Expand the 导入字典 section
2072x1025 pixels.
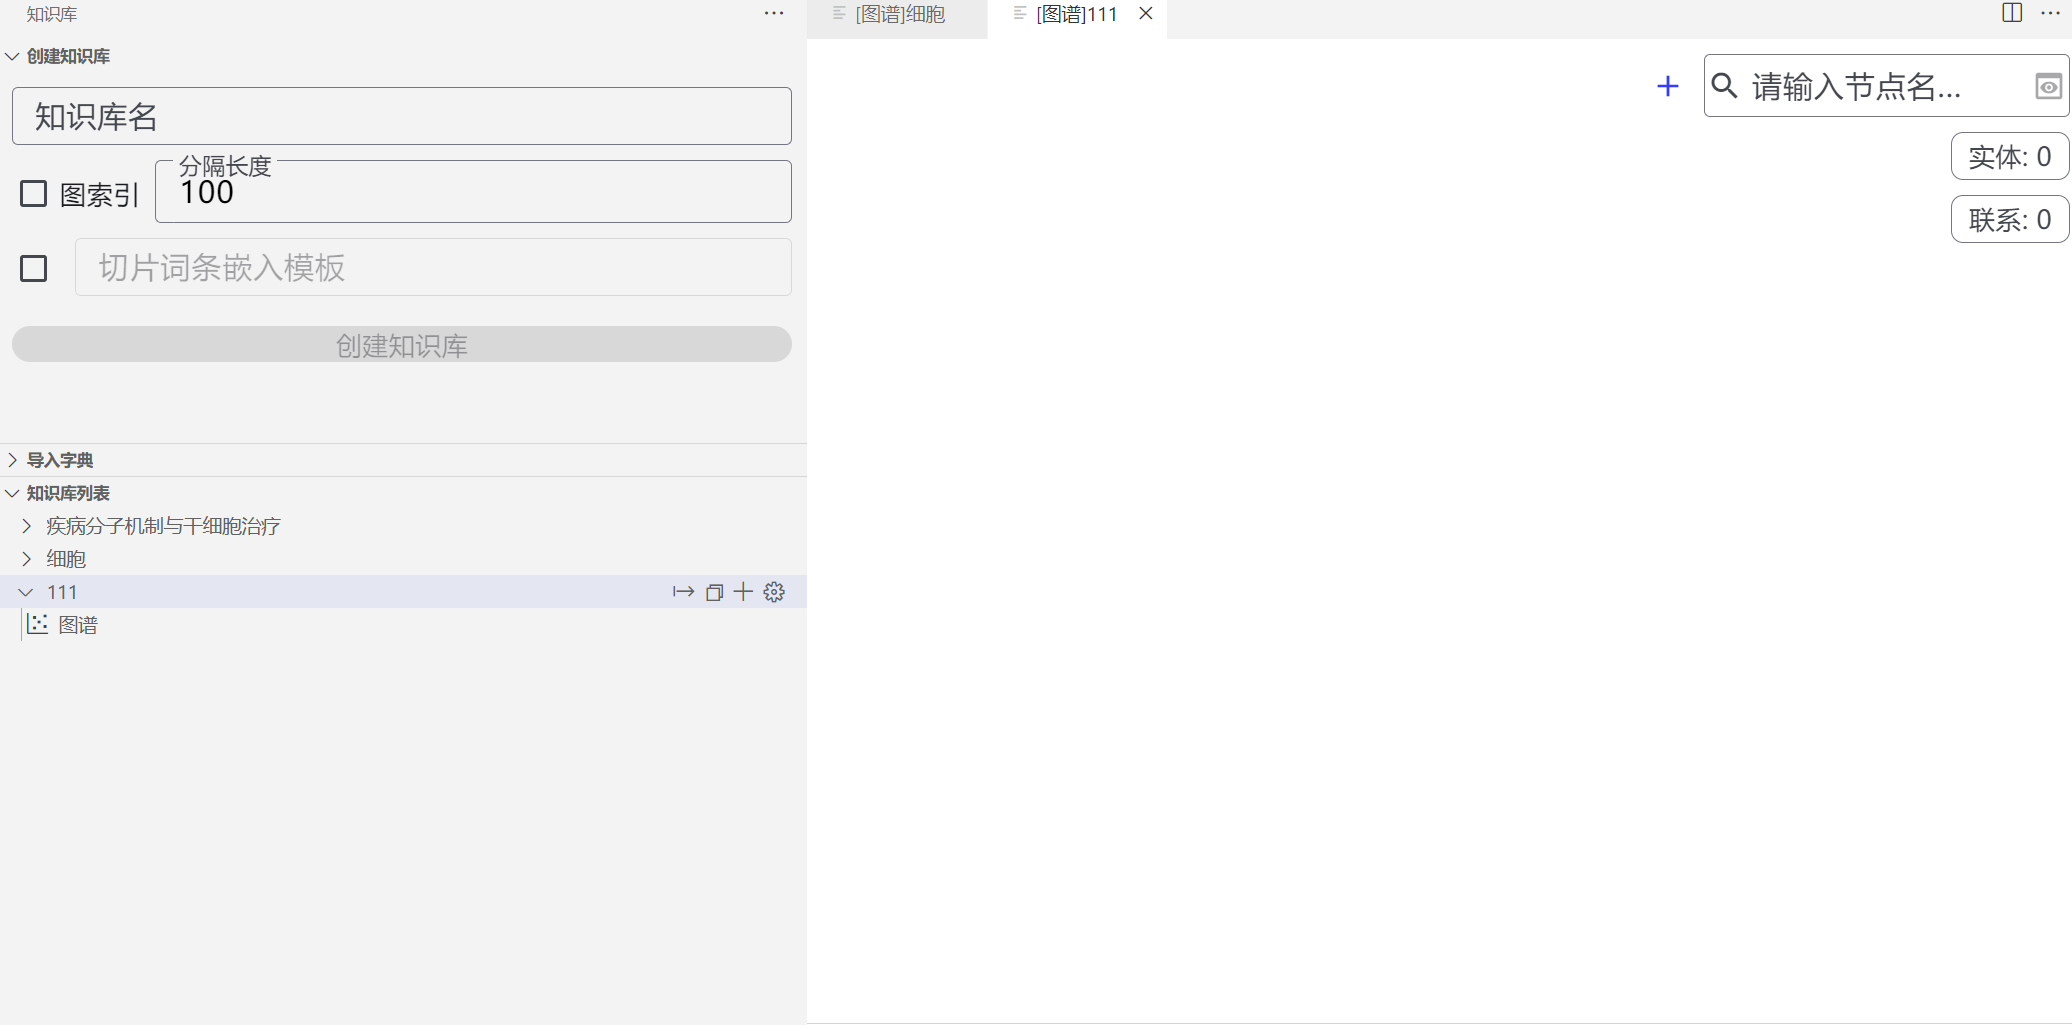(x=60, y=460)
